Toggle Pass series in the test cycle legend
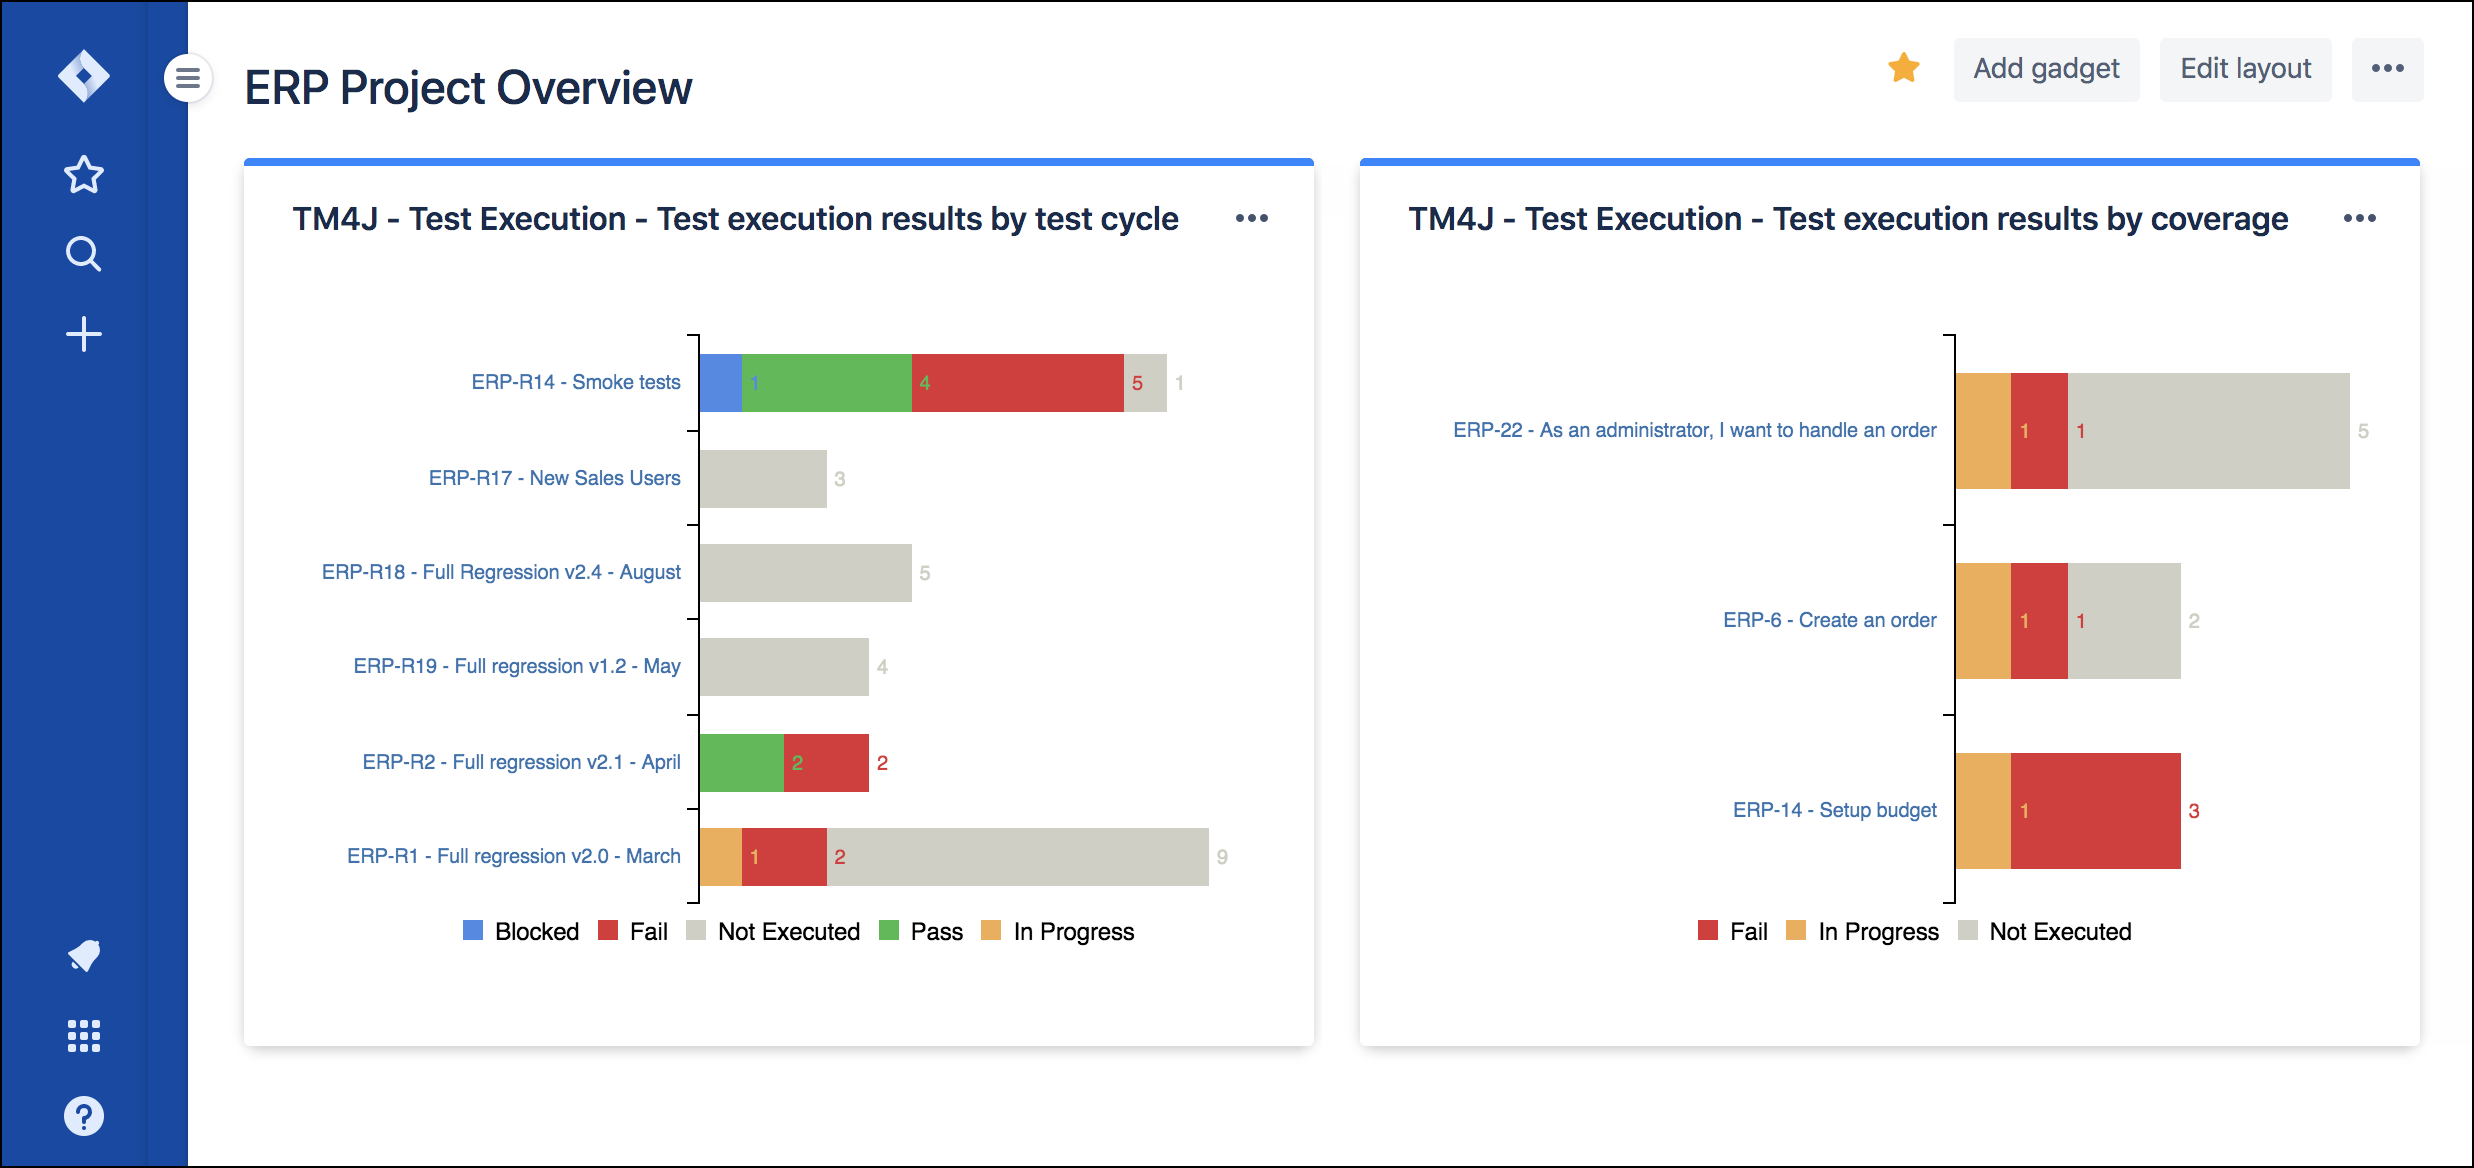This screenshot has width=2474, height=1168. click(x=921, y=931)
